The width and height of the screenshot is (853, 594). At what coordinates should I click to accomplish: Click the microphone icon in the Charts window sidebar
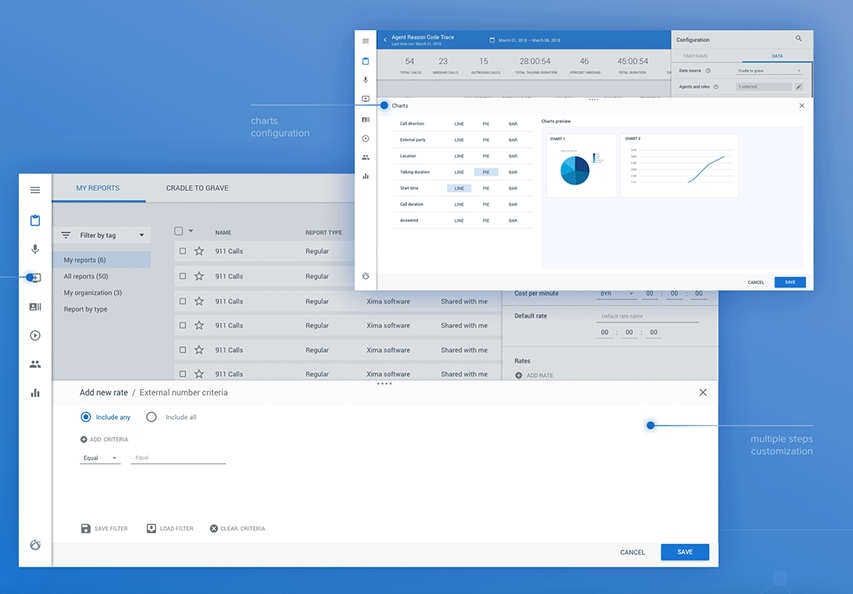tap(366, 80)
